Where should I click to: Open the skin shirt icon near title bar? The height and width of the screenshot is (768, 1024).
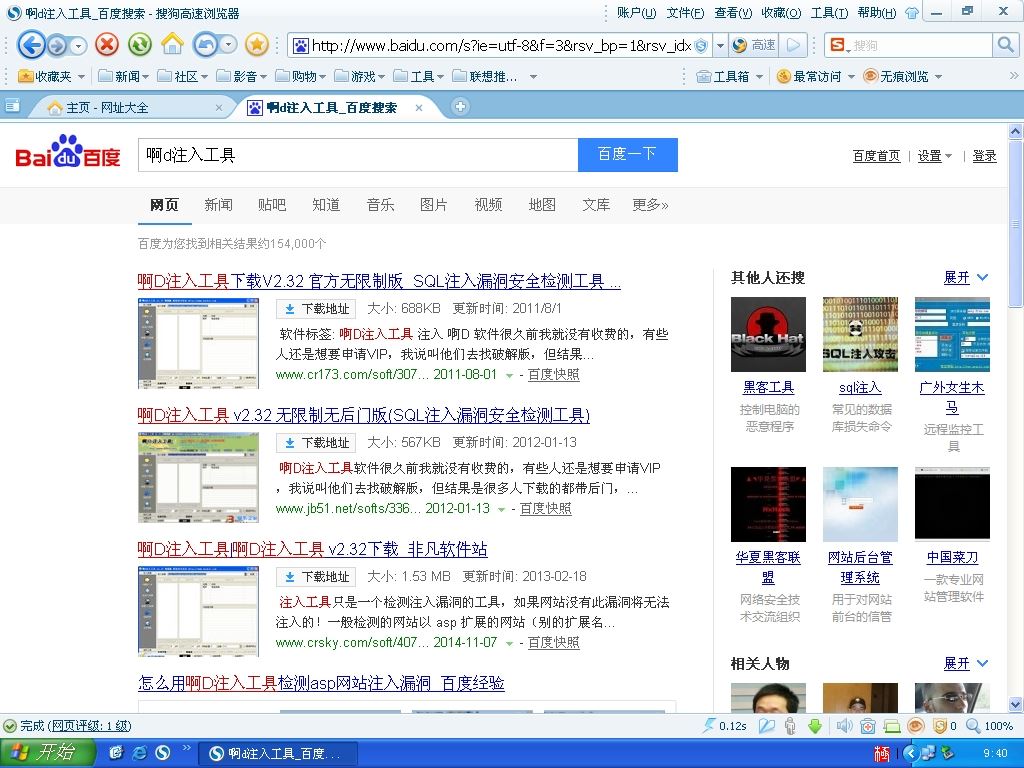click(912, 13)
